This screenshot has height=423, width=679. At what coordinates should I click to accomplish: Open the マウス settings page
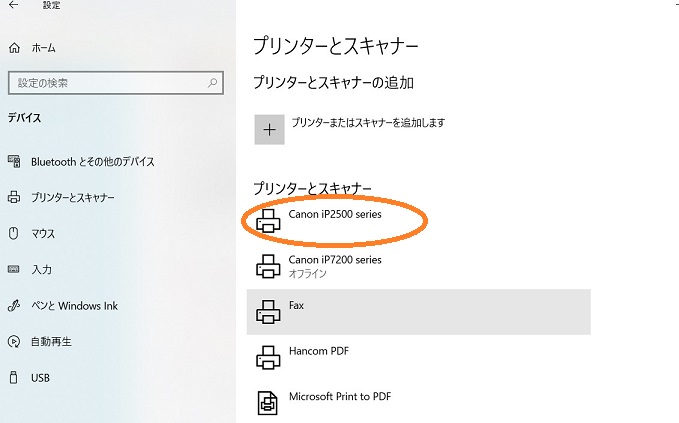pyautogui.click(x=43, y=233)
